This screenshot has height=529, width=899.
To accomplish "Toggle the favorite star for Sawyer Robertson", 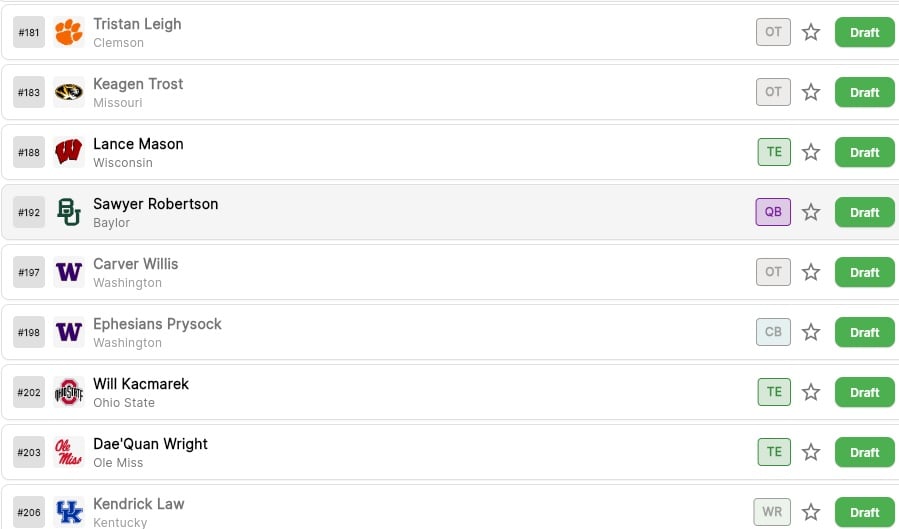I will [811, 212].
